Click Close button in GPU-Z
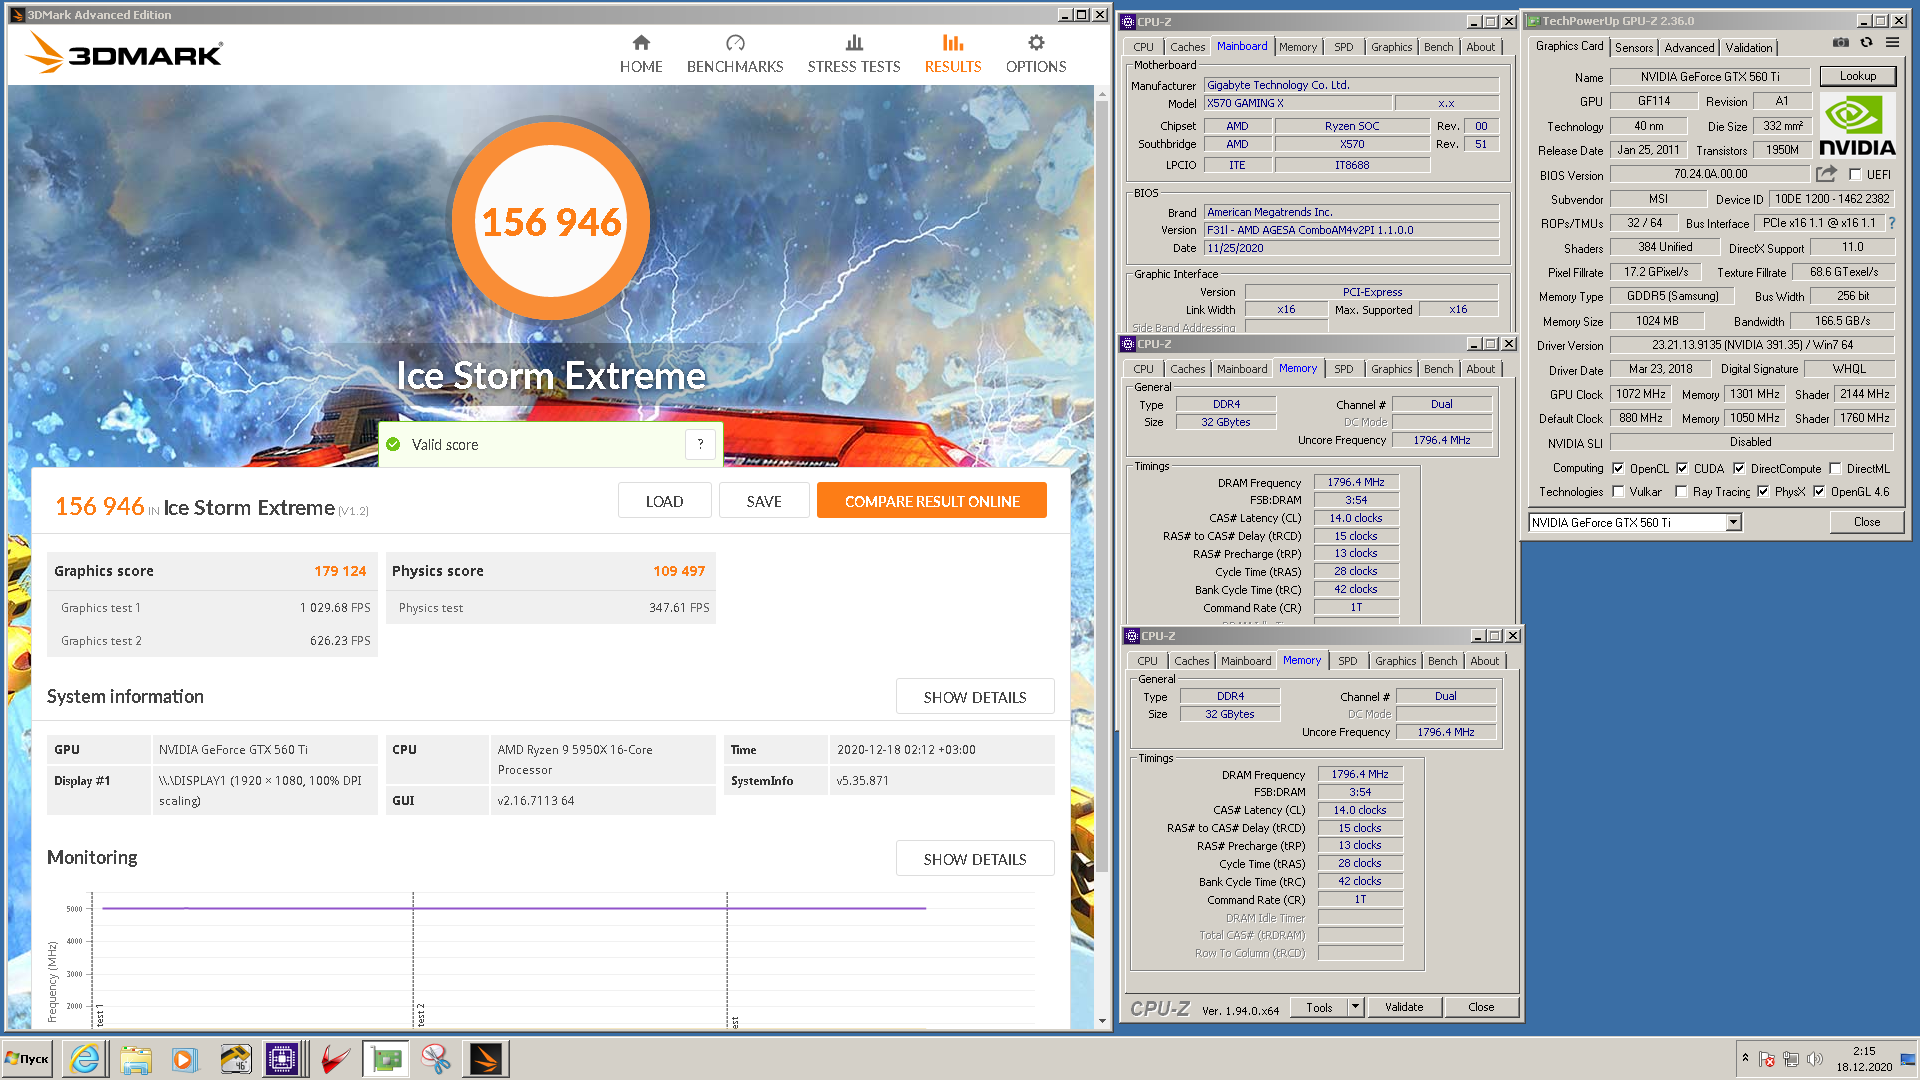1920x1080 pixels. click(1866, 522)
